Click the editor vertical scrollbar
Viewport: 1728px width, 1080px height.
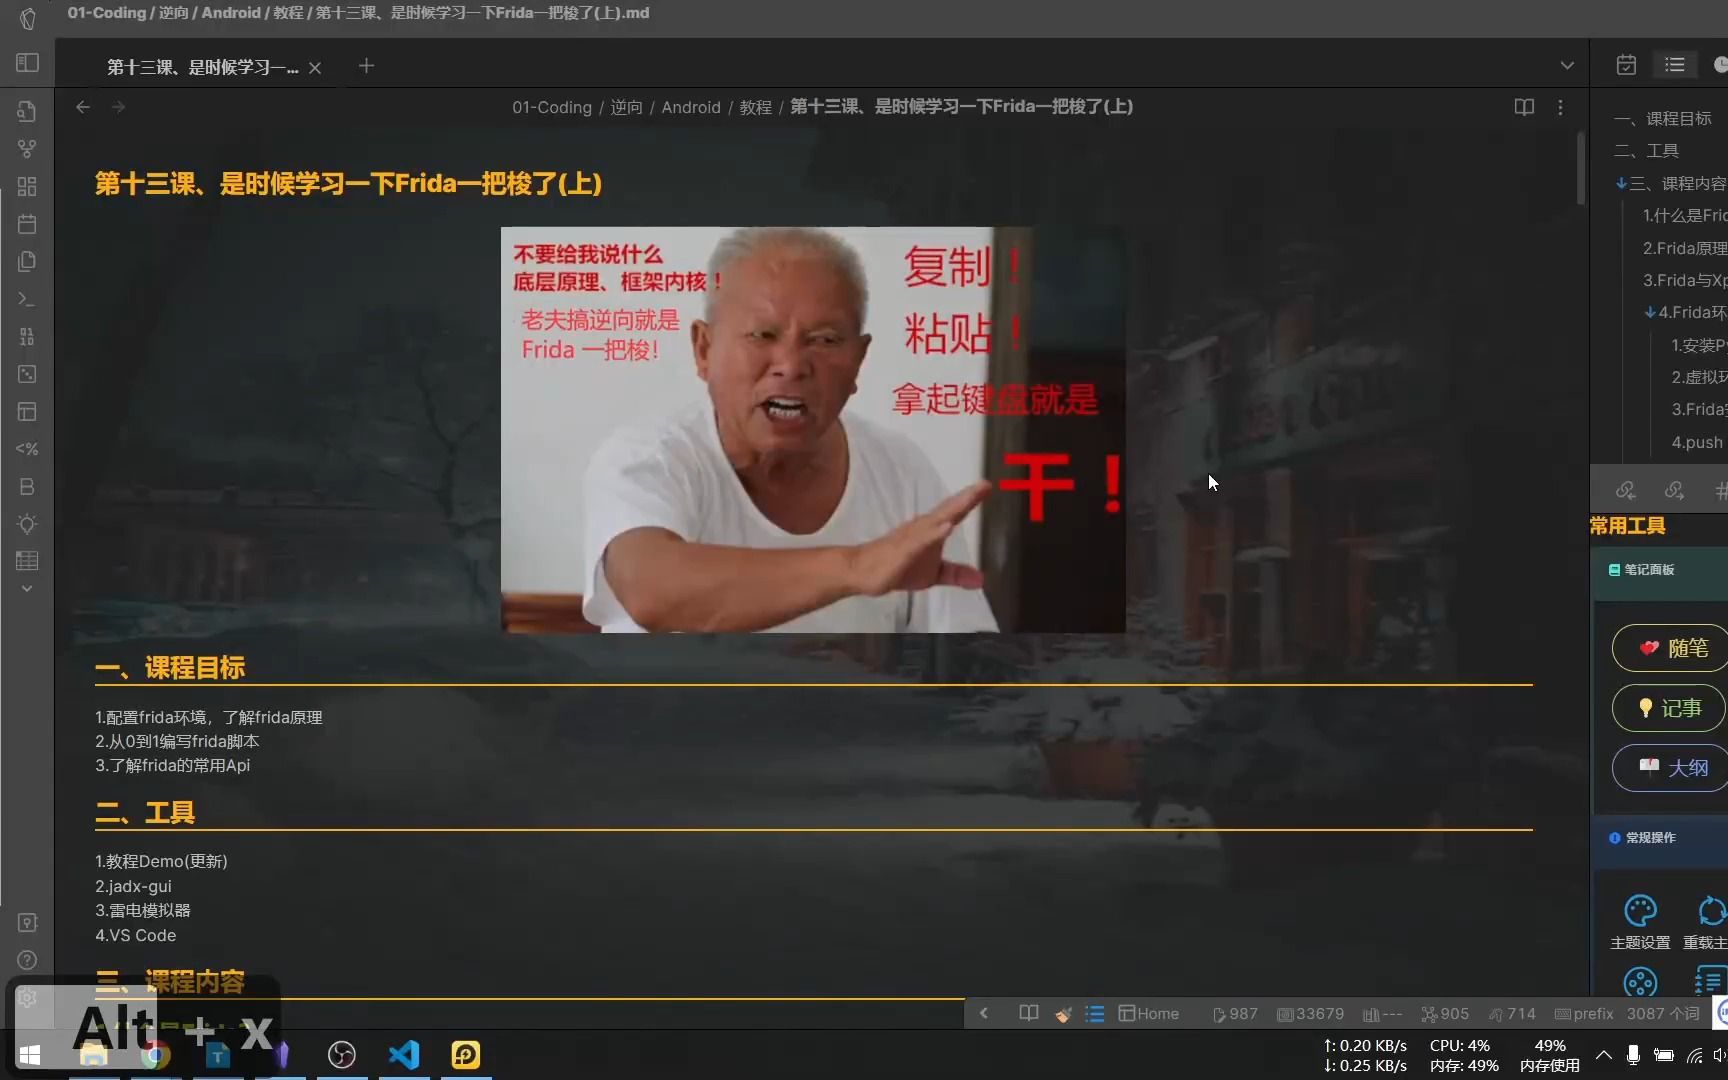1580,168
